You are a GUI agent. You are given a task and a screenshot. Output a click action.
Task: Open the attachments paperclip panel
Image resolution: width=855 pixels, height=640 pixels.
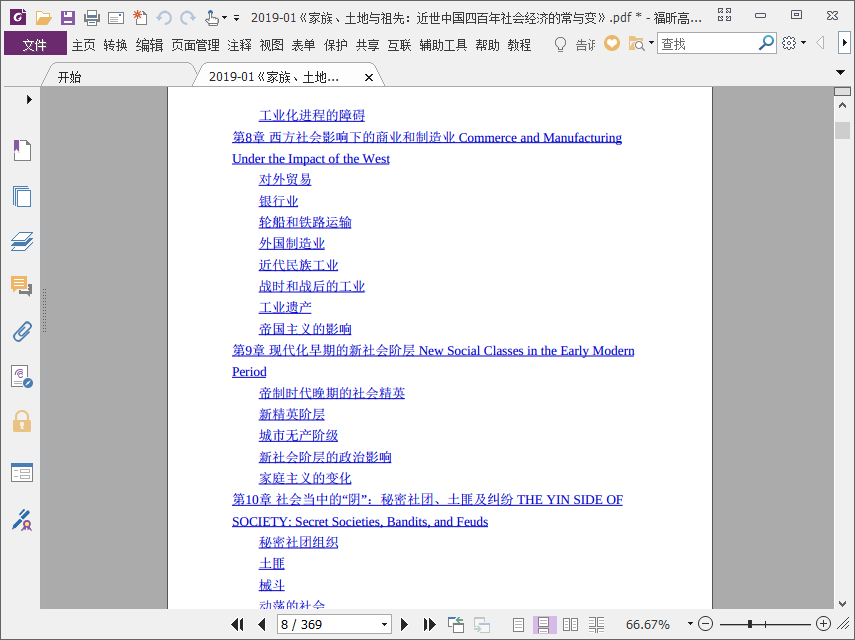pos(22,331)
